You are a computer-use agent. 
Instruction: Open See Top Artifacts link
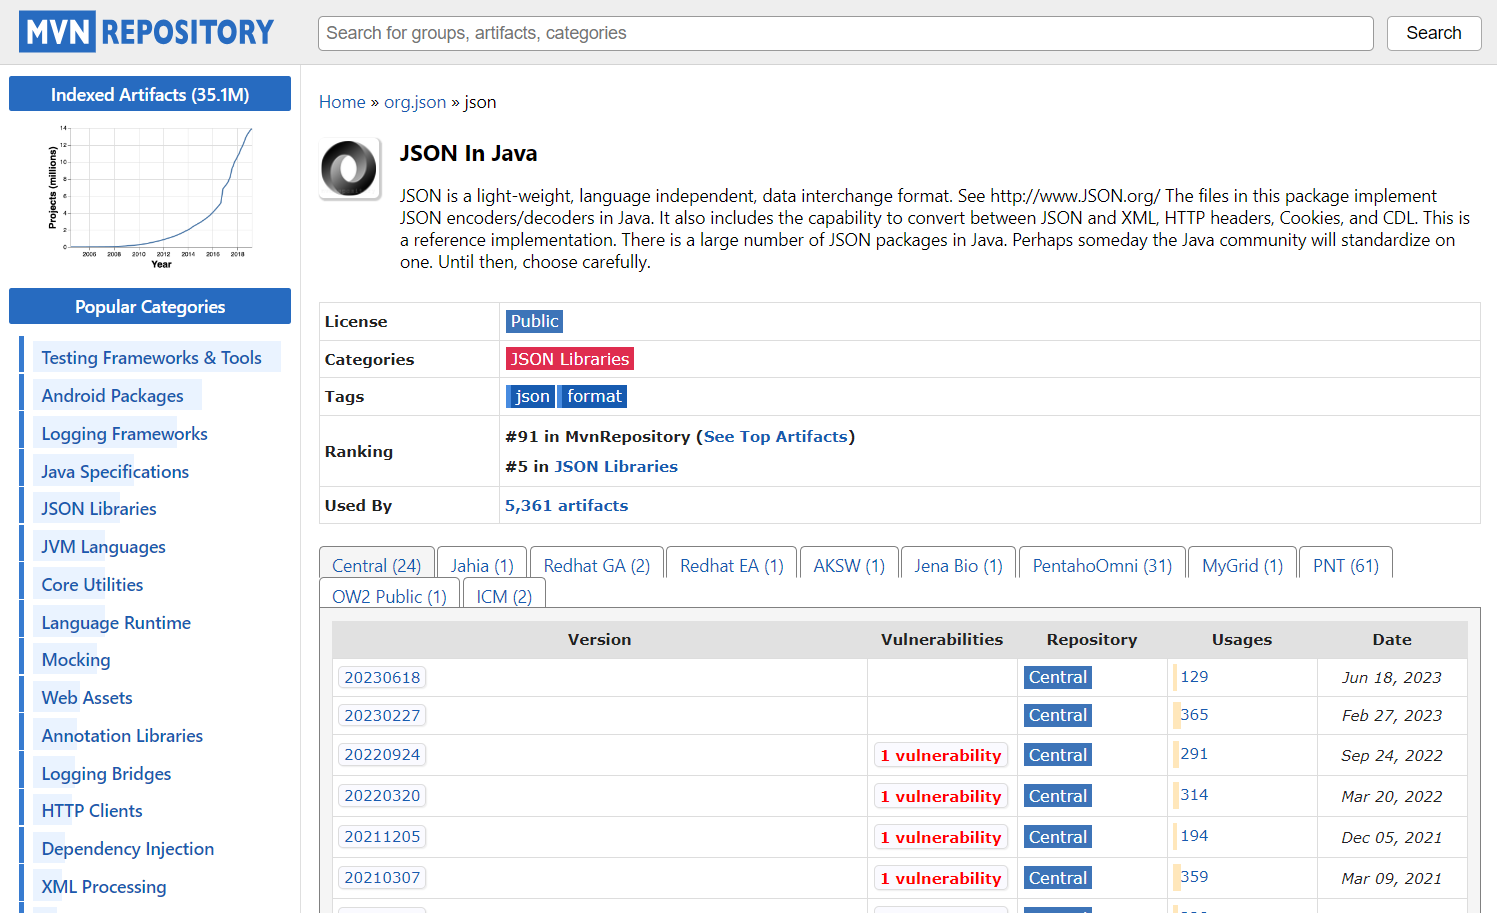(x=776, y=437)
